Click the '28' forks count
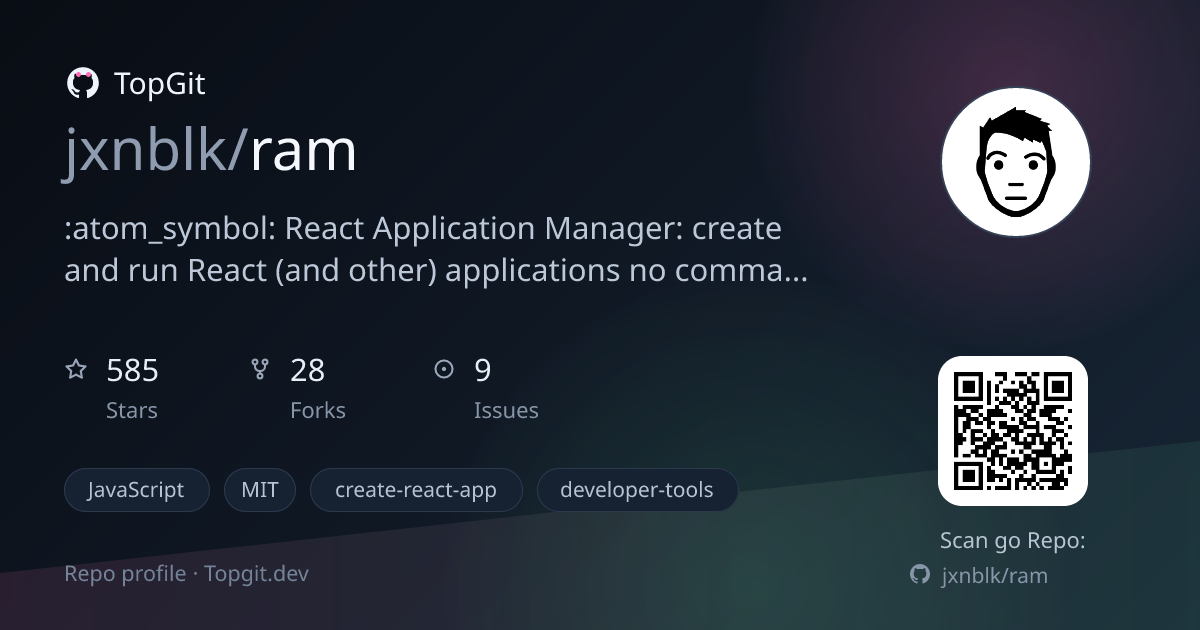 pyautogui.click(x=308, y=371)
